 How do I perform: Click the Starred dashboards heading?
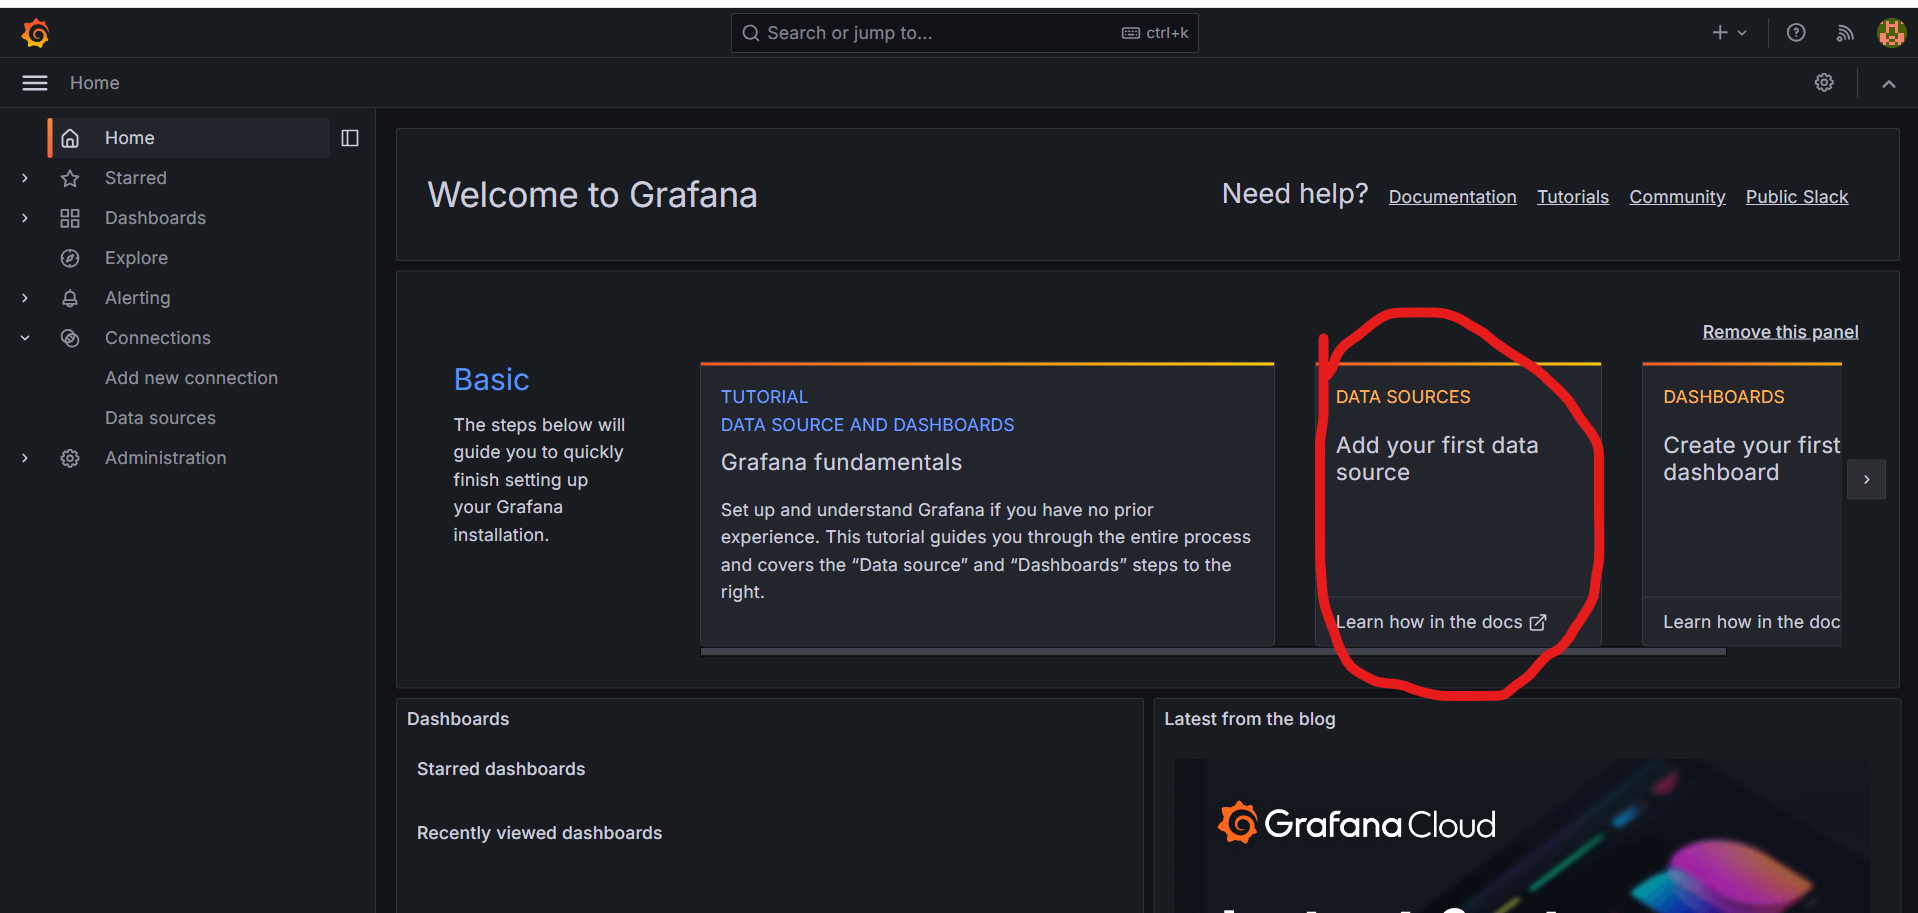501,769
